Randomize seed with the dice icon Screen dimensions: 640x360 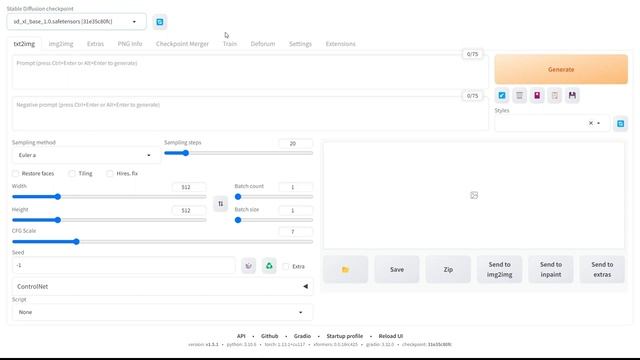(x=248, y=266)
